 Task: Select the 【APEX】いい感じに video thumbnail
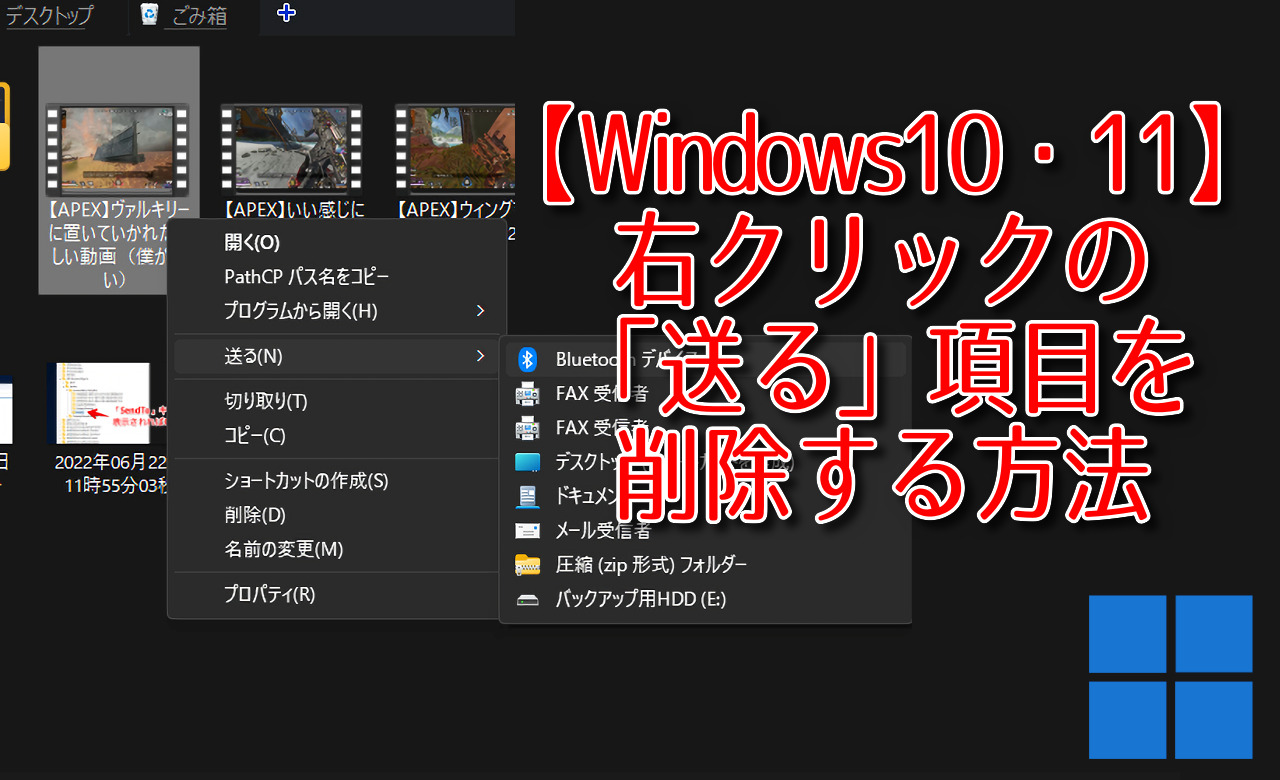click(x=292, y=149)
